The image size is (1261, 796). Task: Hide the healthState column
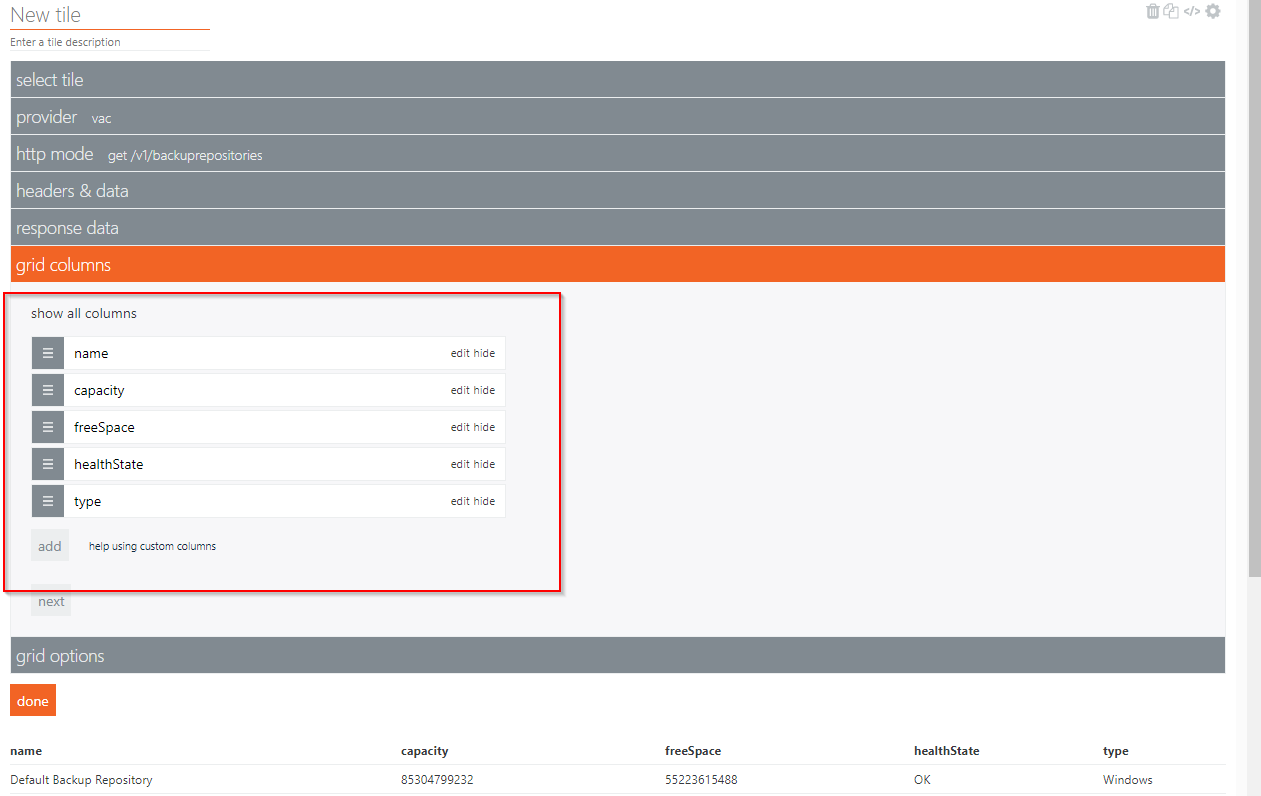pos(484,464)
